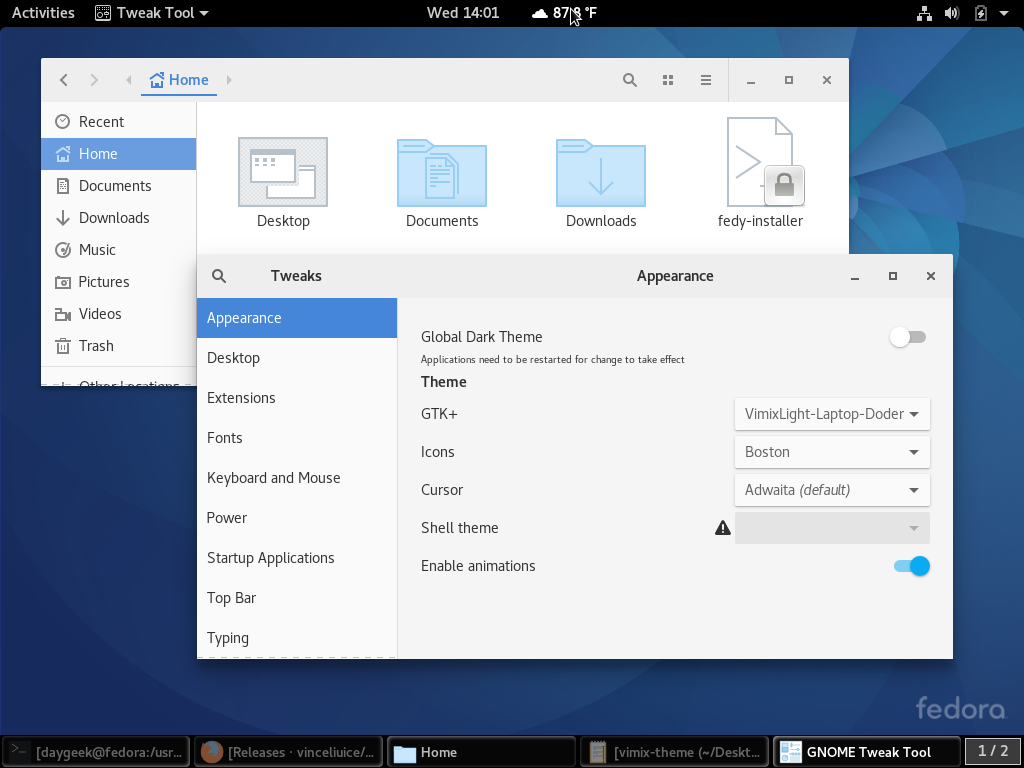Screen dimensions: 1024x768
Task: Switch to vimix-theme editor in taskbar
Action: point(675,752)
